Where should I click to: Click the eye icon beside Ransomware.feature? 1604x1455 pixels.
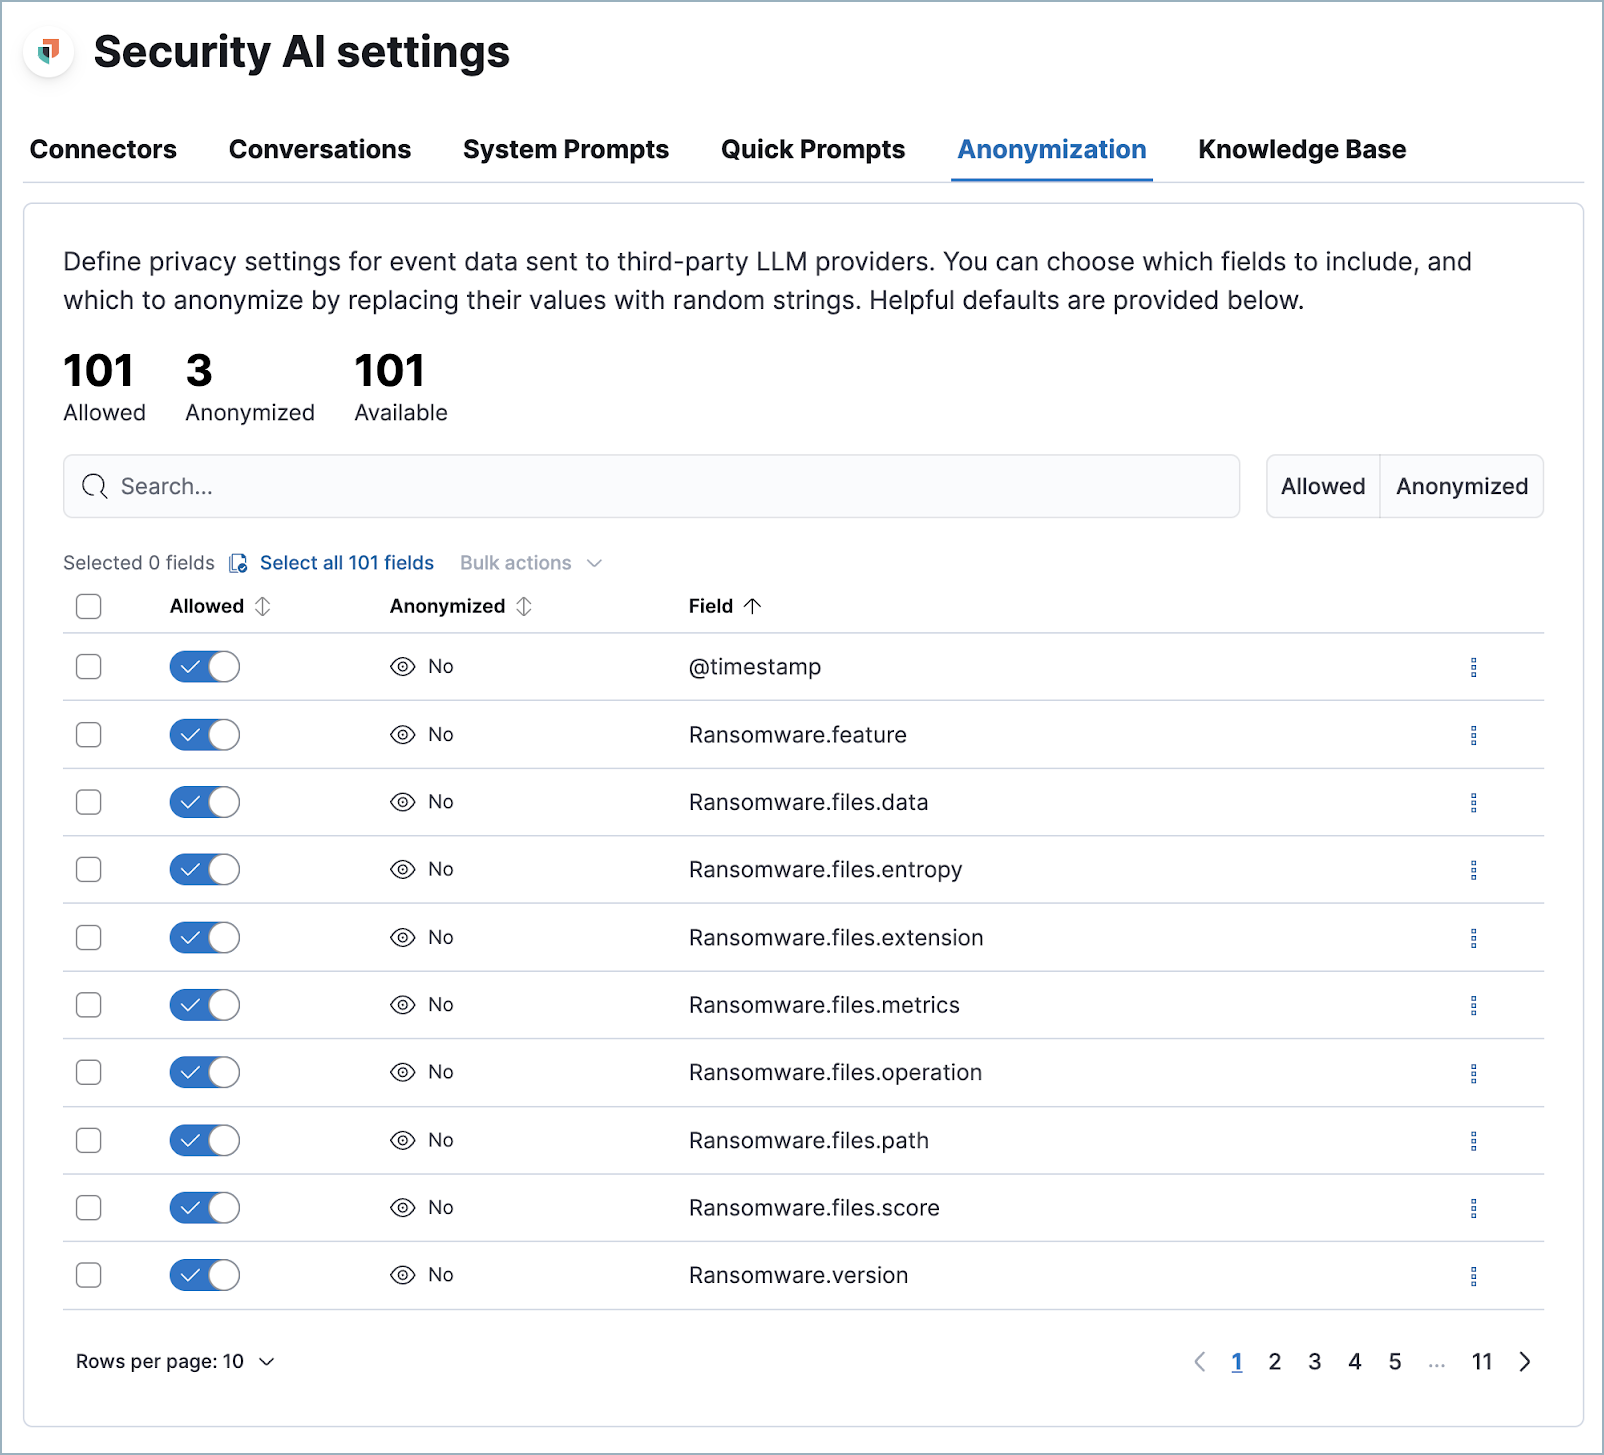tap(403, 734)
